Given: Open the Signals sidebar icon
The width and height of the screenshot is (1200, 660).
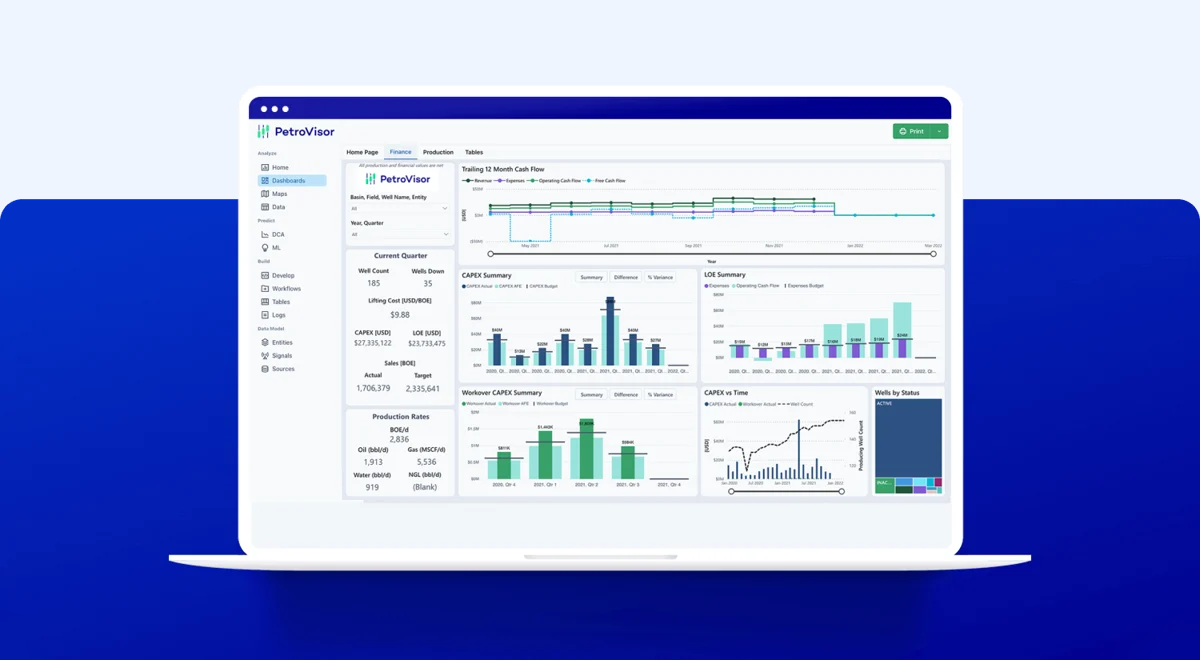Looking at the screenshot, I should [265, 355].
